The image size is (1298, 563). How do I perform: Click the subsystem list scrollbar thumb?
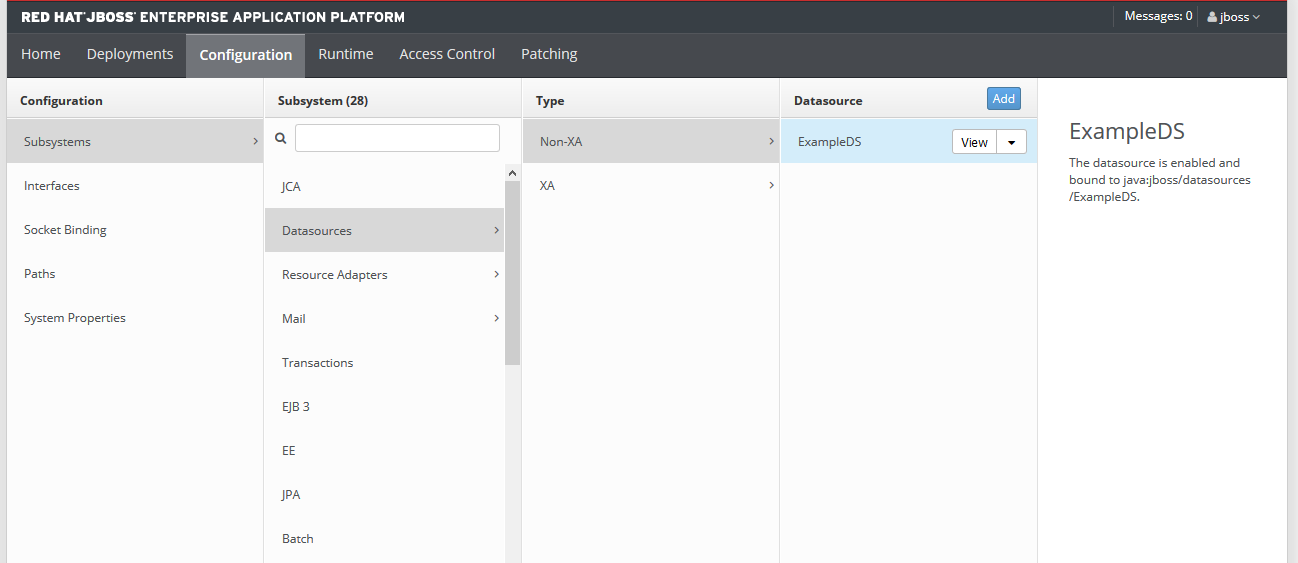512,273
